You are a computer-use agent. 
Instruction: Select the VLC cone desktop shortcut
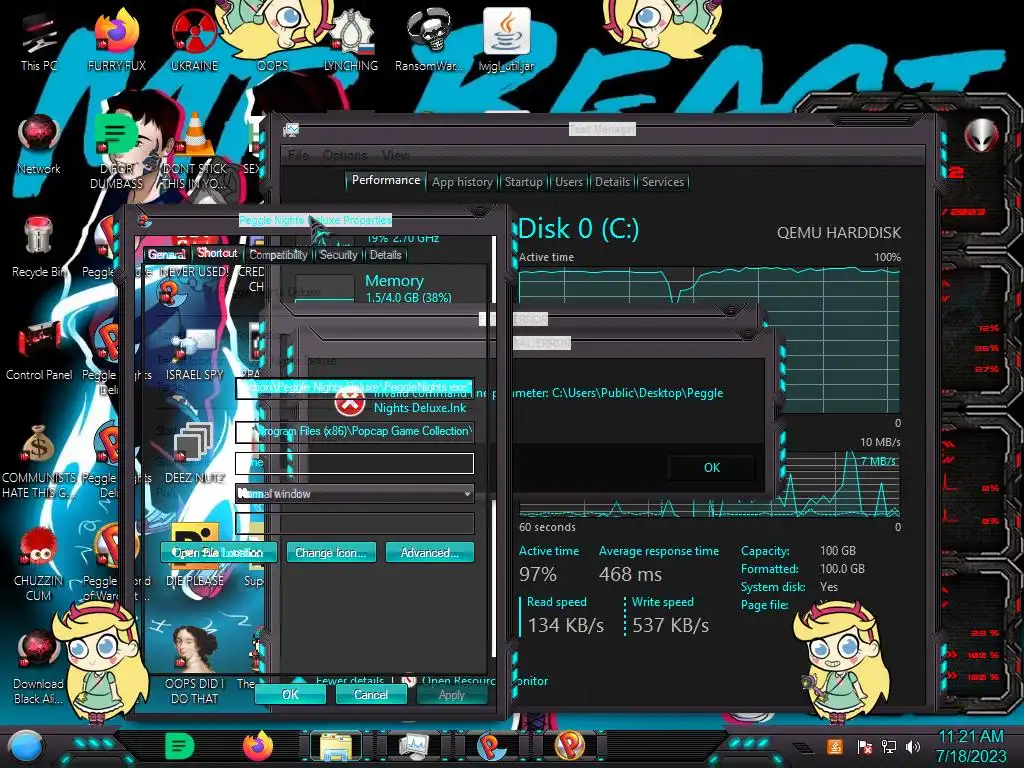pos(194,150)
